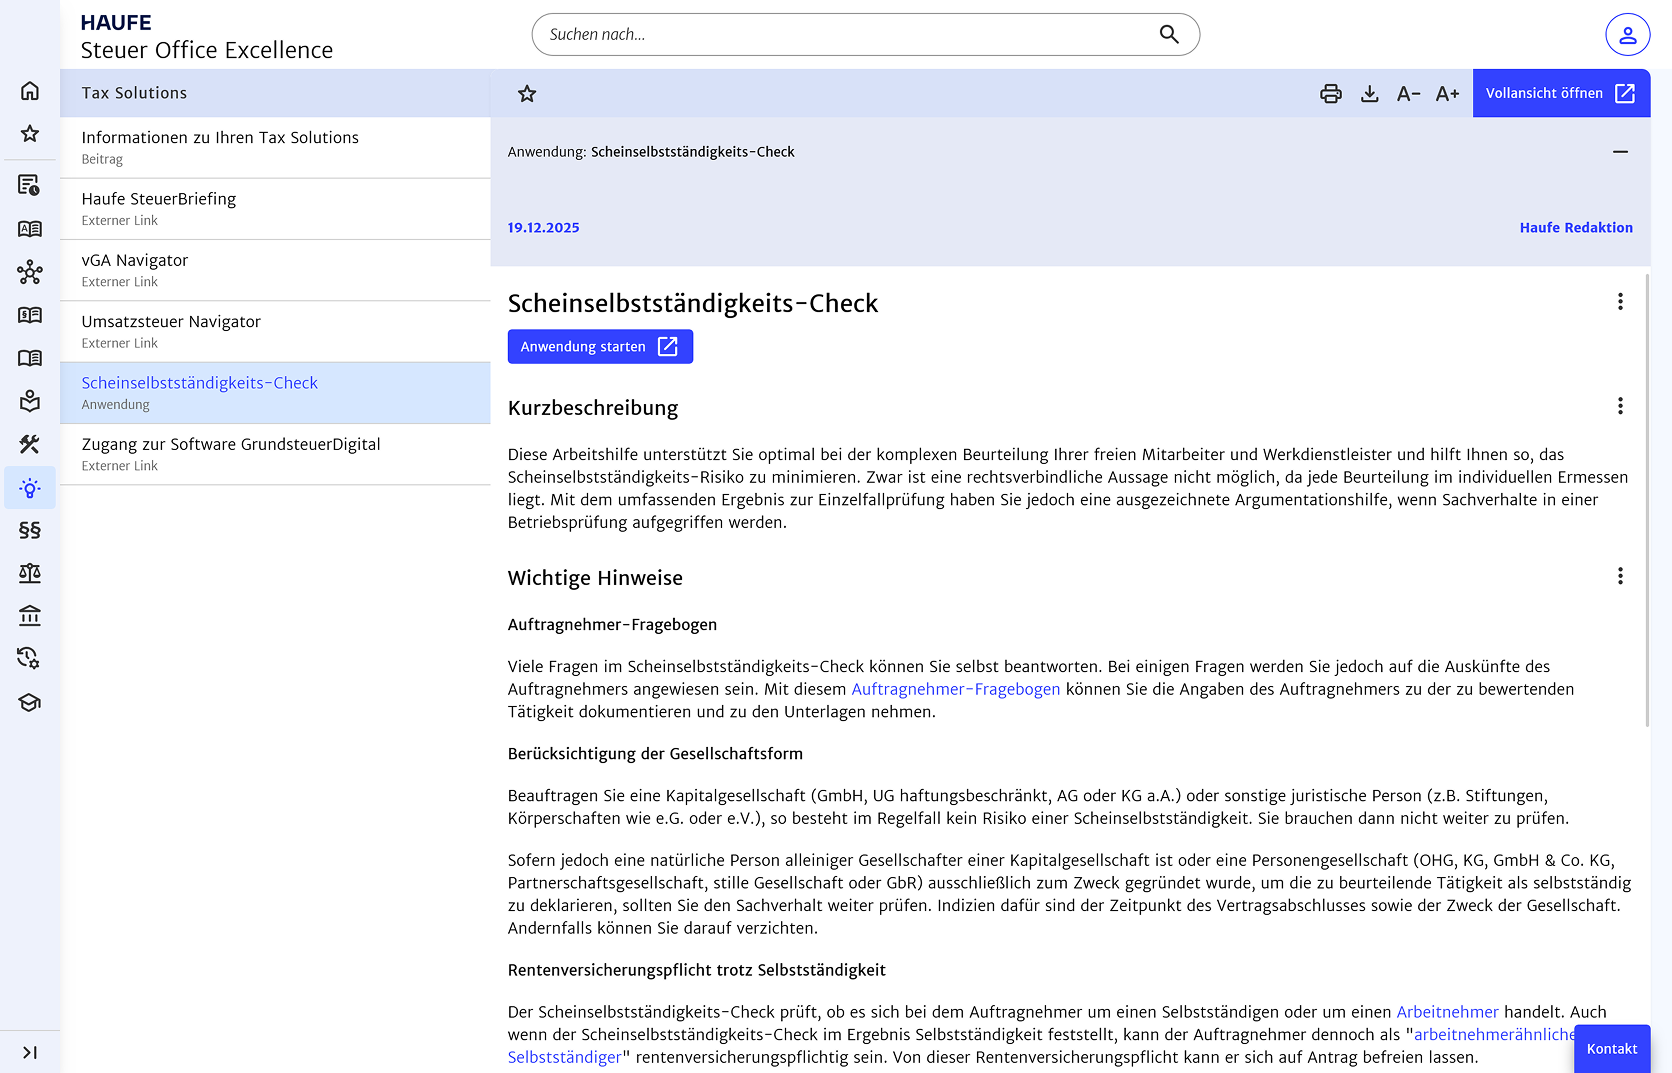Expand the sidebar with arrow icon
Screen dimensions: 1672x1073
(30, 1052)
